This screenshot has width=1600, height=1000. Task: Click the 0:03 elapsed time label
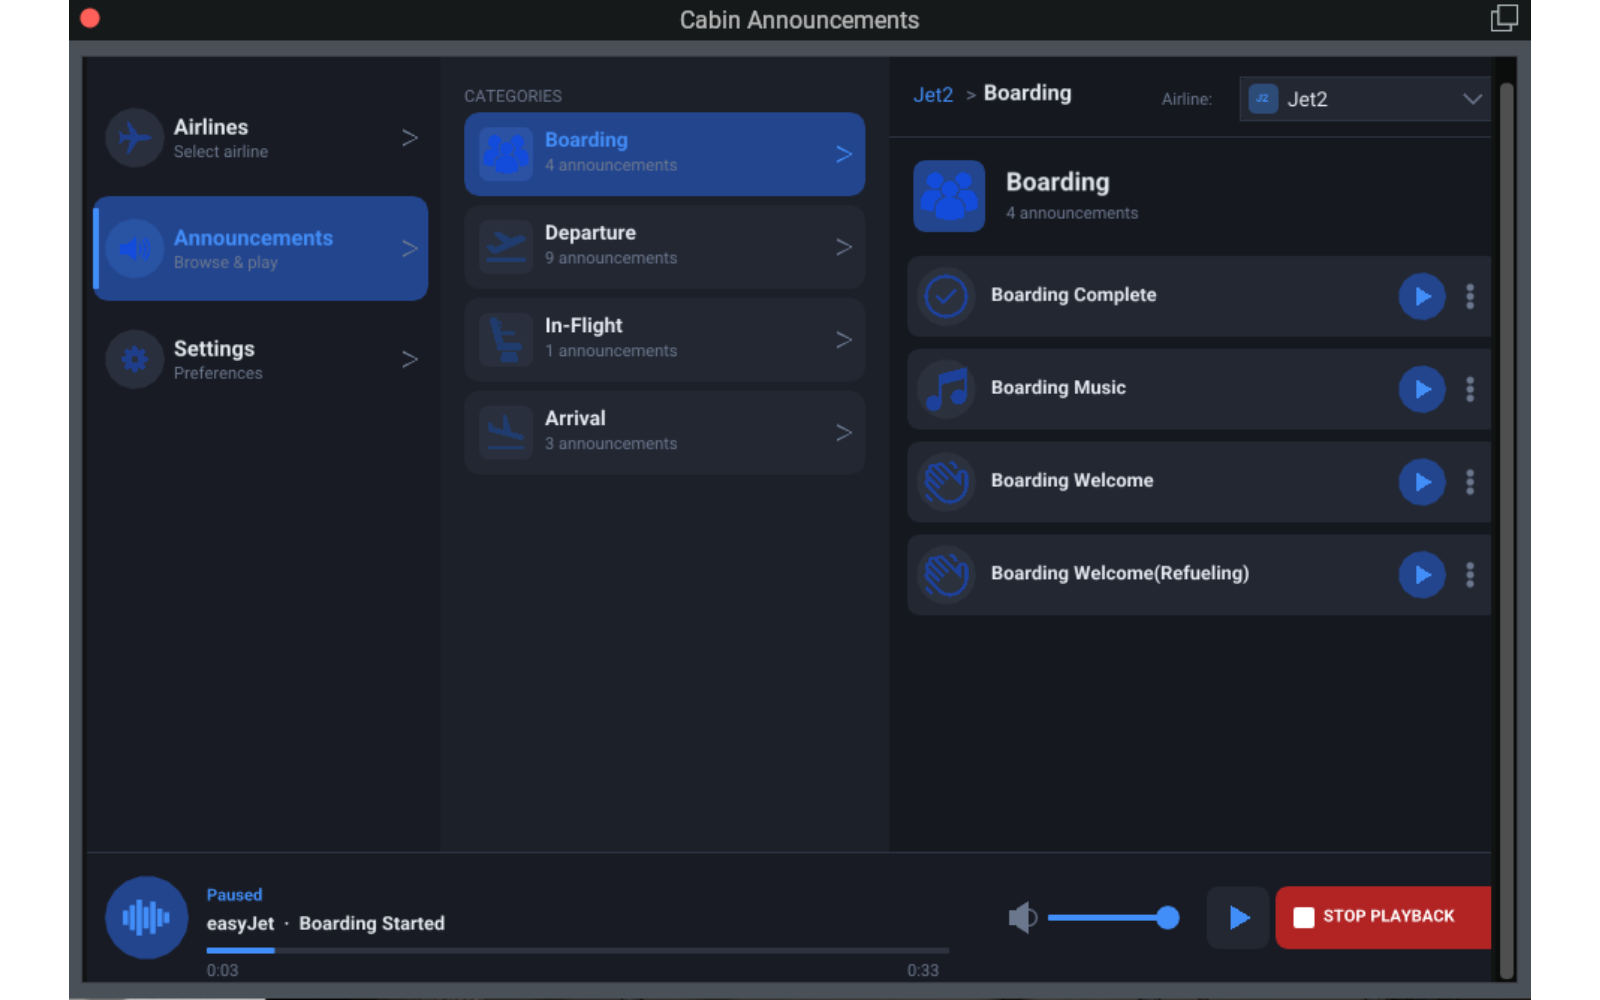[x=222, y=971]
